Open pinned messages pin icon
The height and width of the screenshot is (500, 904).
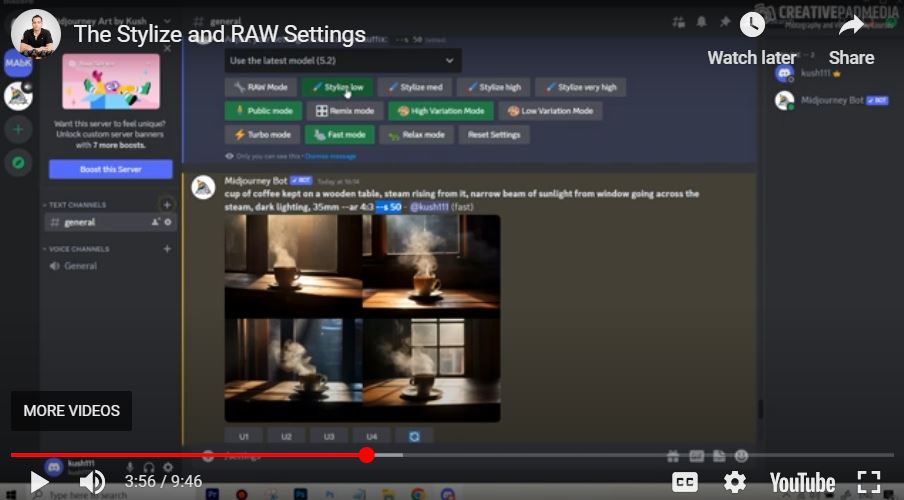point(725,22)
